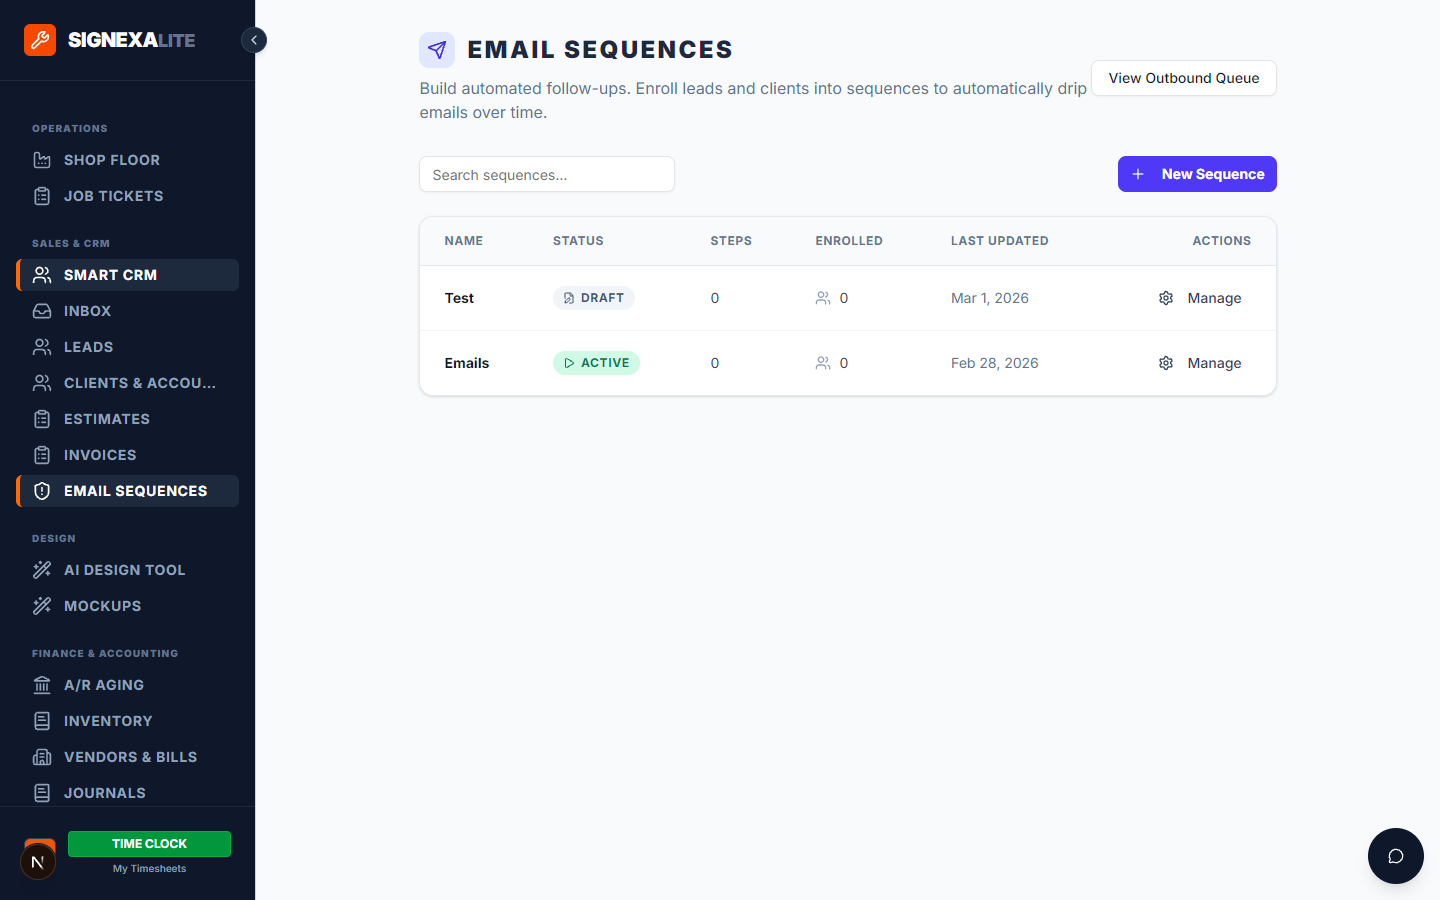This screenshot has width=1440, height=900.
Task: Go to Job Tickets in the sidebar
Action: [113, 196]
